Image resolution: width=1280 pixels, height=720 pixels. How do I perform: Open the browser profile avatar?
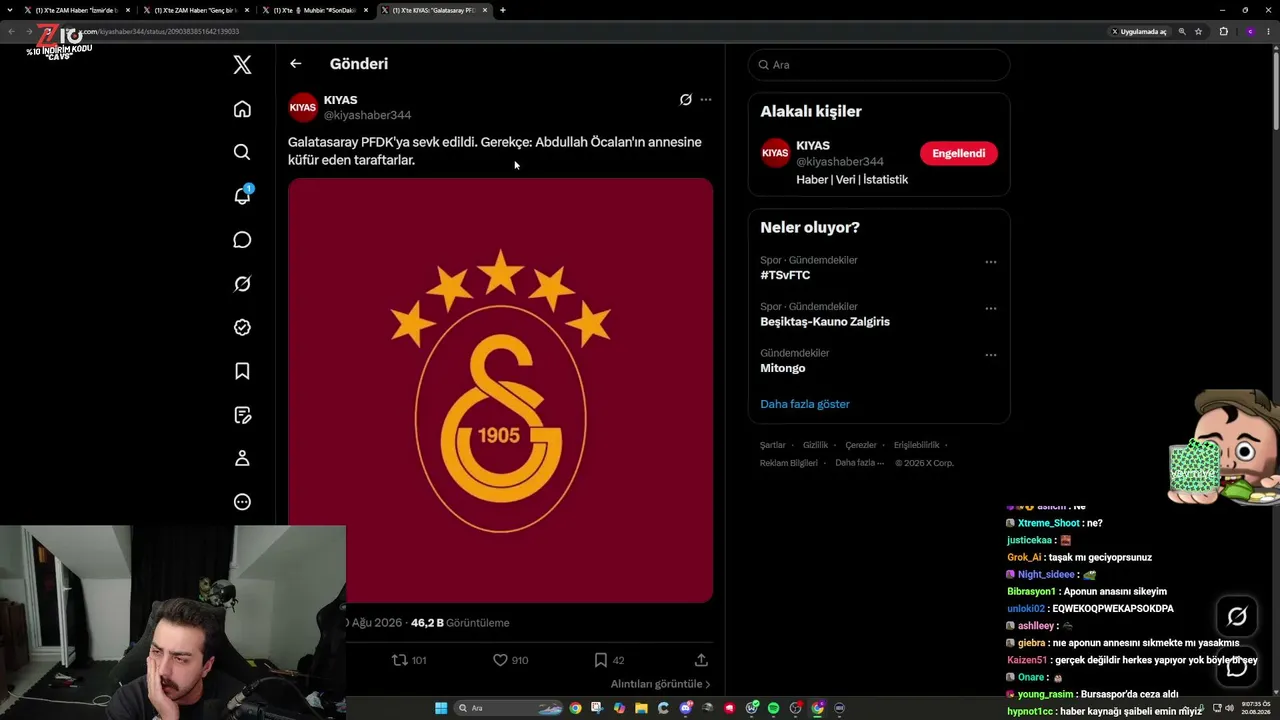[x=1250, y=31]
